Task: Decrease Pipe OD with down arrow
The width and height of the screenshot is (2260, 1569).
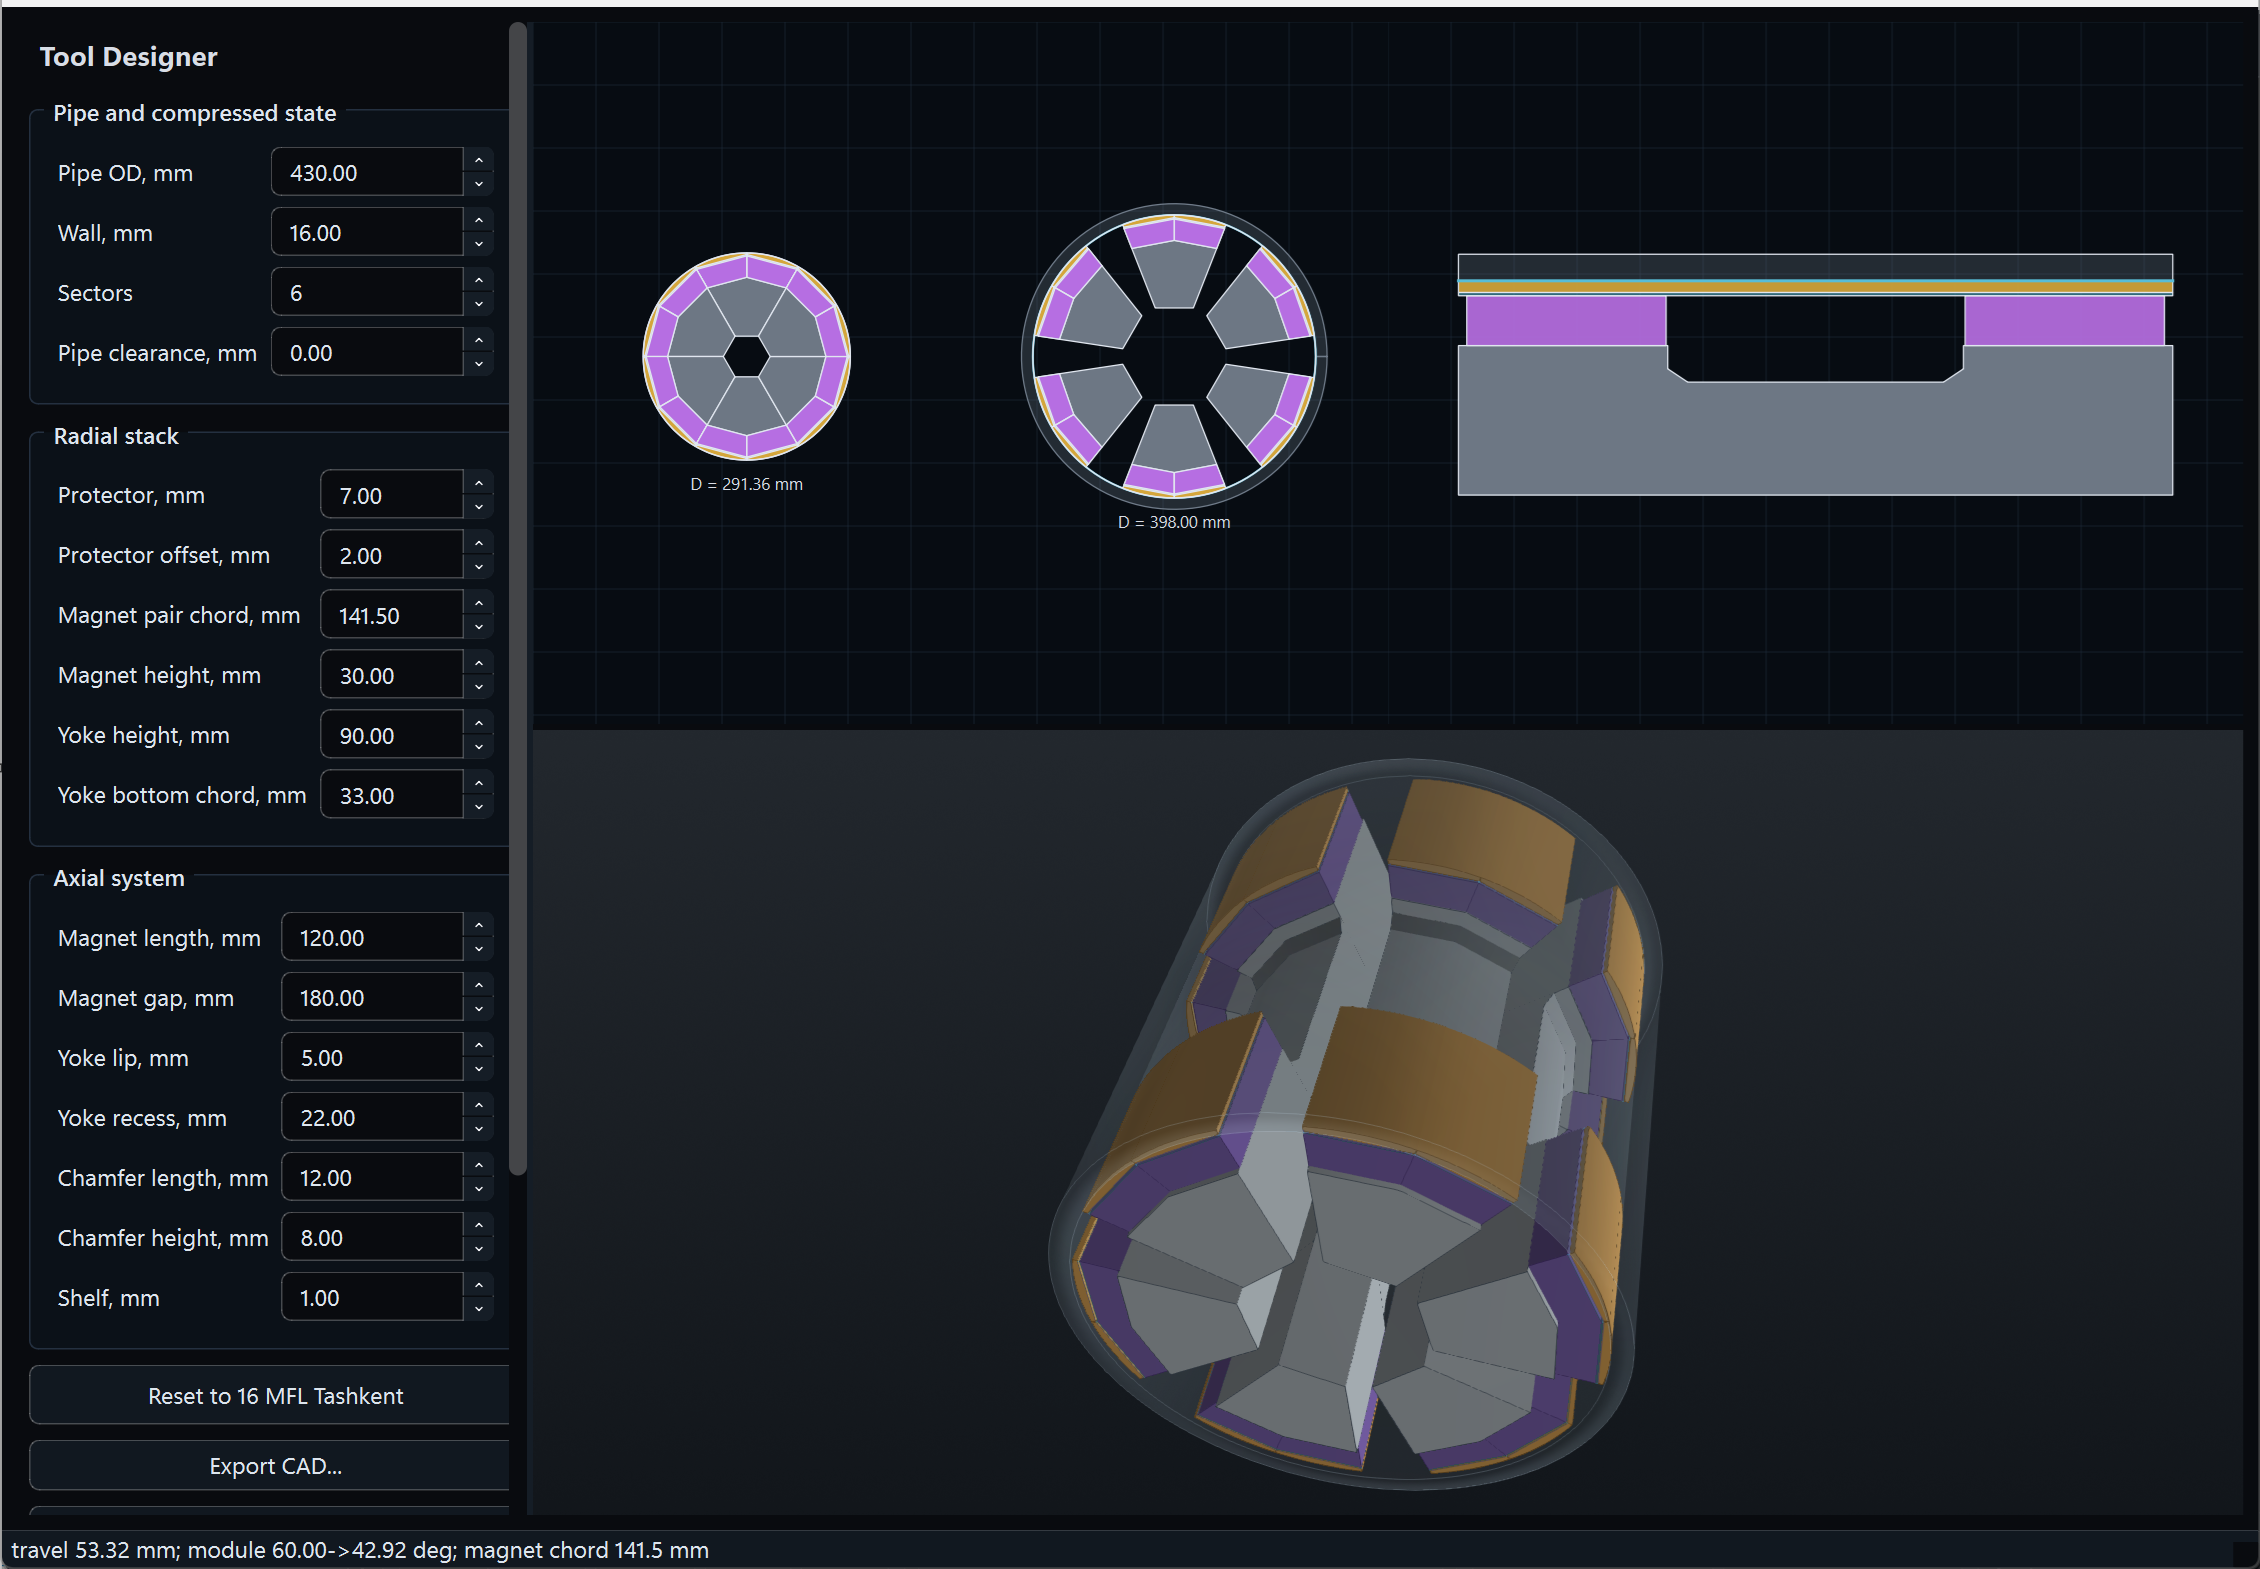Action: pyautogui.click(x=479, y=184)
